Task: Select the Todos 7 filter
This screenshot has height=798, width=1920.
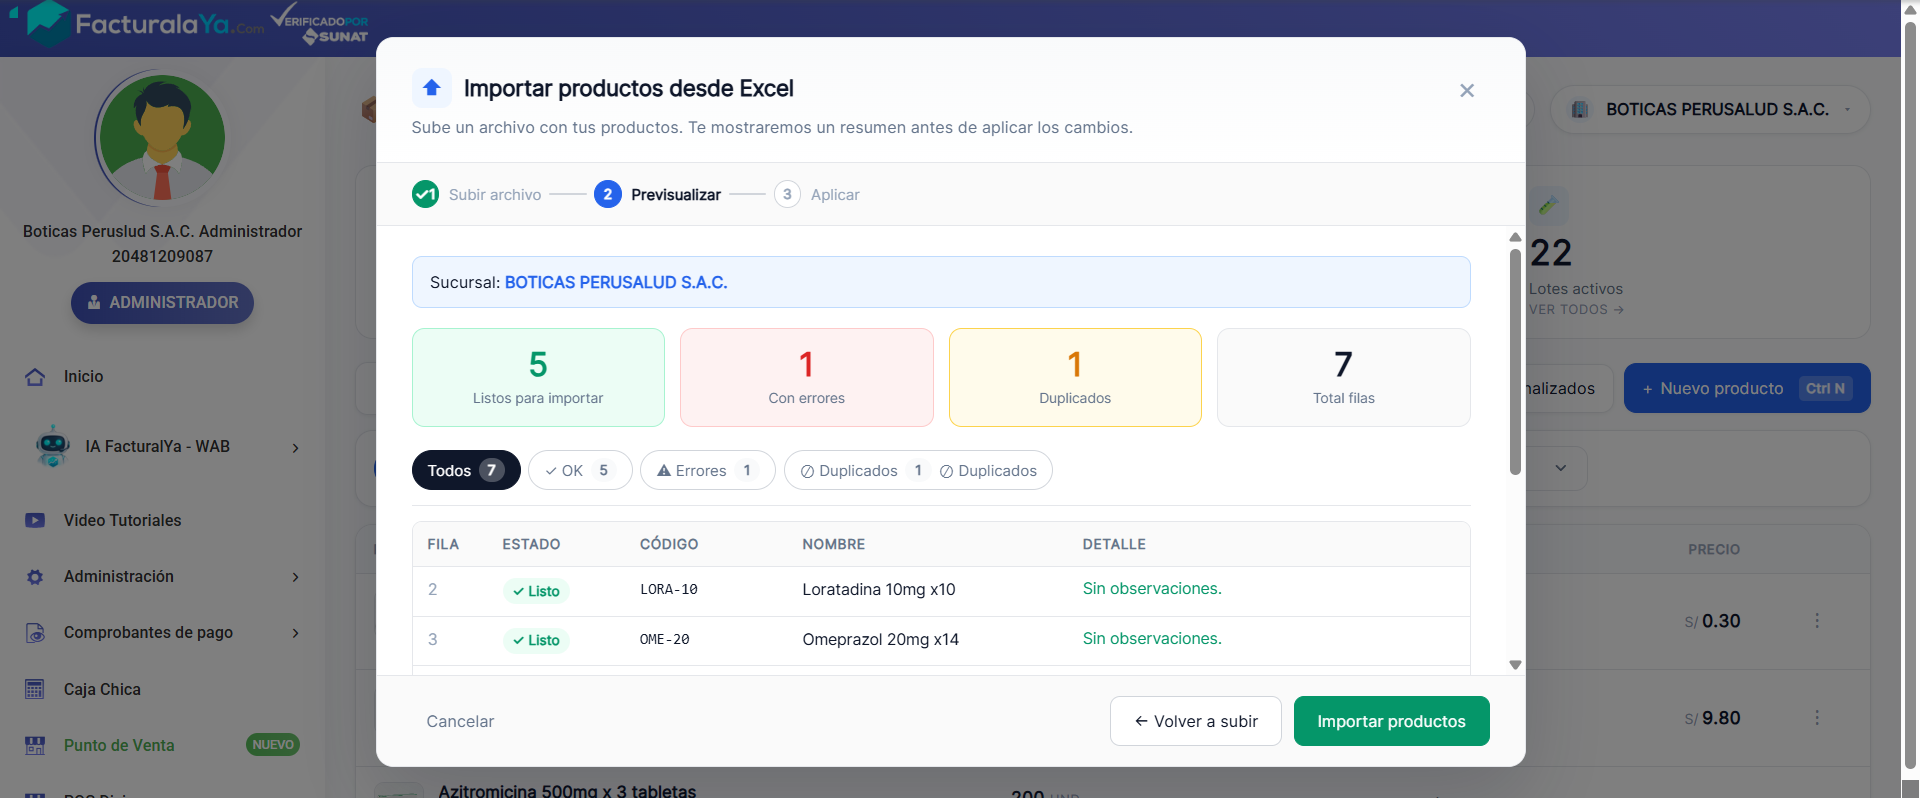Action: click(466, 470)
